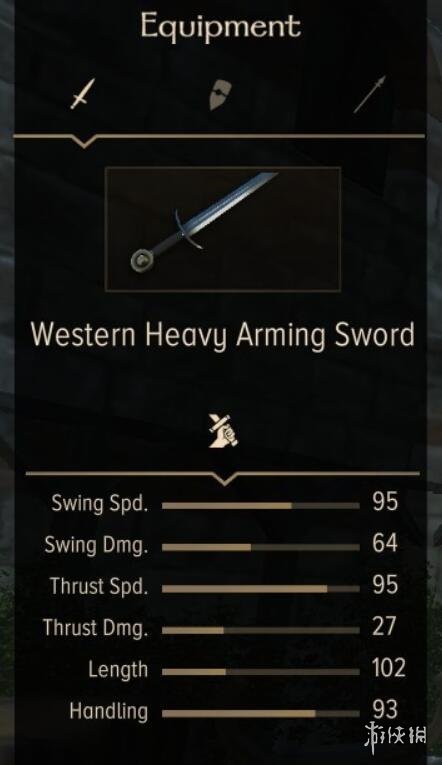The width and height of the screenshot is (442, 765).
Task: Click the Handling label text
Action: pos(108,711)
